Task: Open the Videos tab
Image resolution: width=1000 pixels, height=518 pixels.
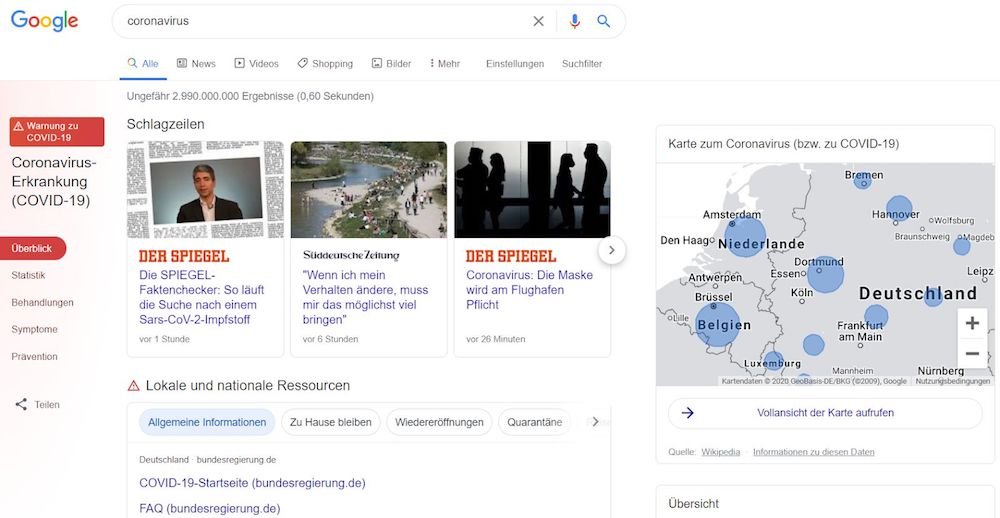Action: click(x=256, y=64)
